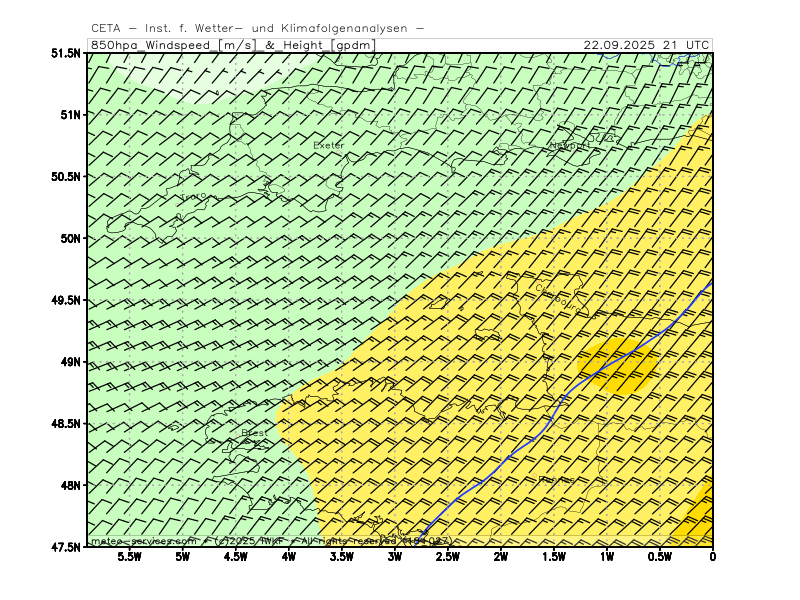Click the 50N latitude label
This screenshot has height=600, width=800.
pos(70,238)
